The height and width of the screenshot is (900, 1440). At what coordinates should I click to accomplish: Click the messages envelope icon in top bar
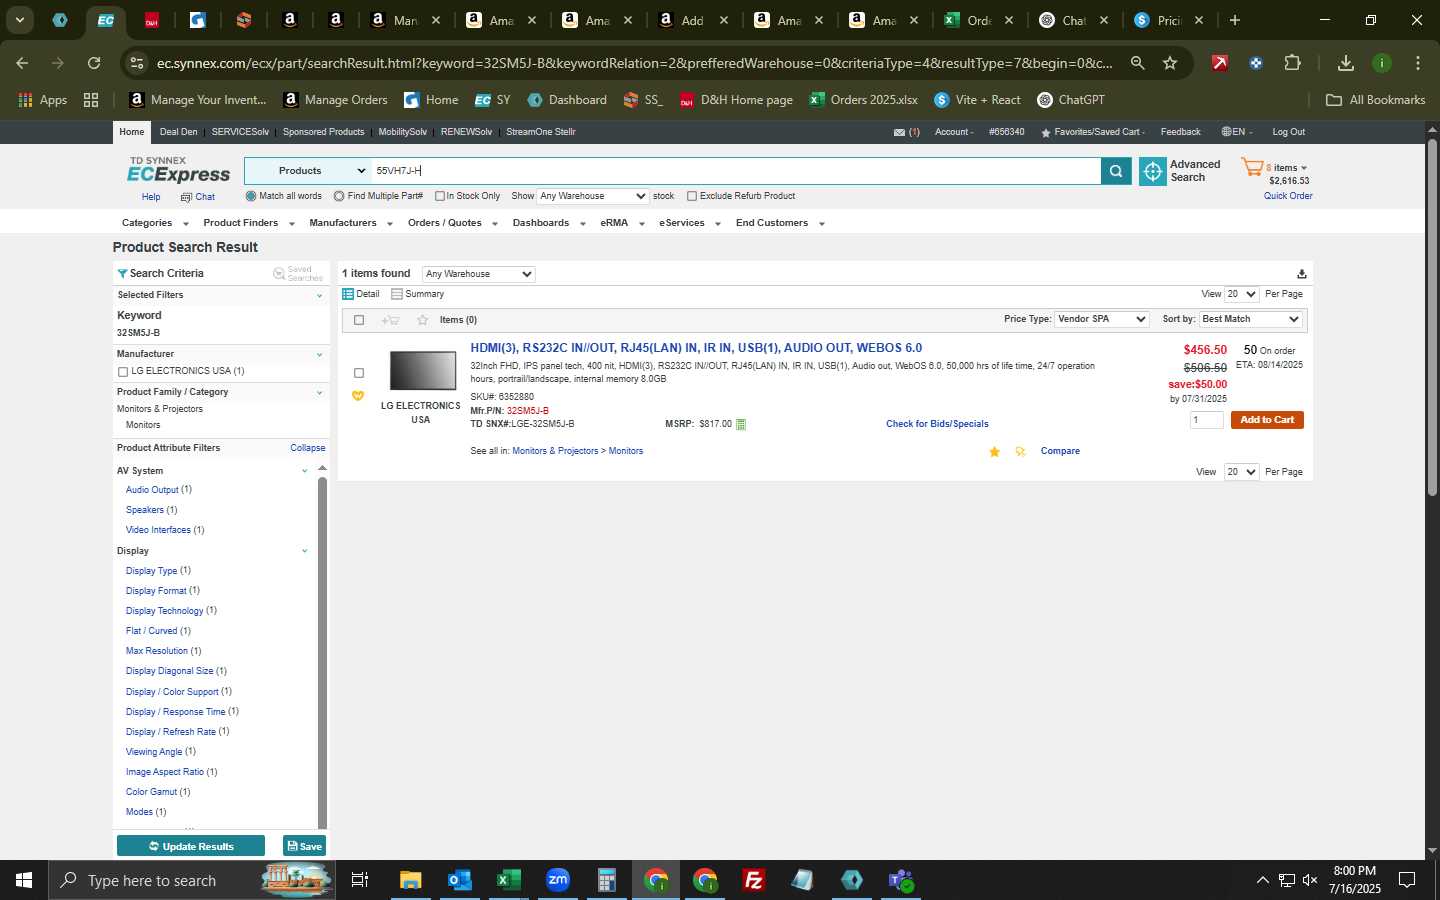[x=899, y=132]
